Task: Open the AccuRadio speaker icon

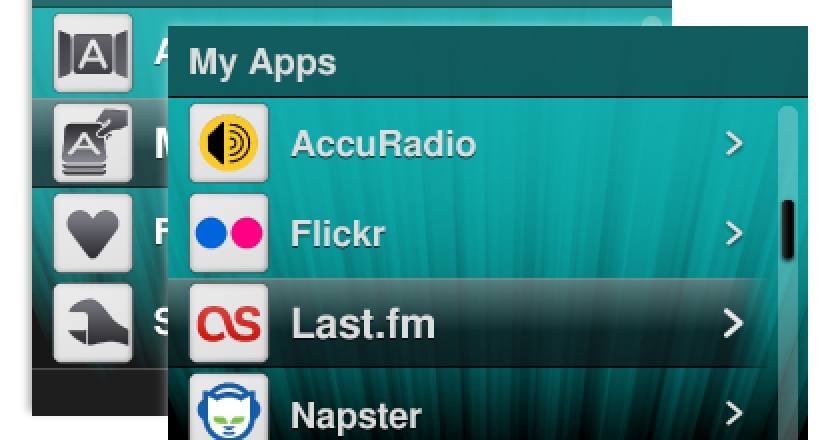Action: pyautogui.click(x=229, y=143)
